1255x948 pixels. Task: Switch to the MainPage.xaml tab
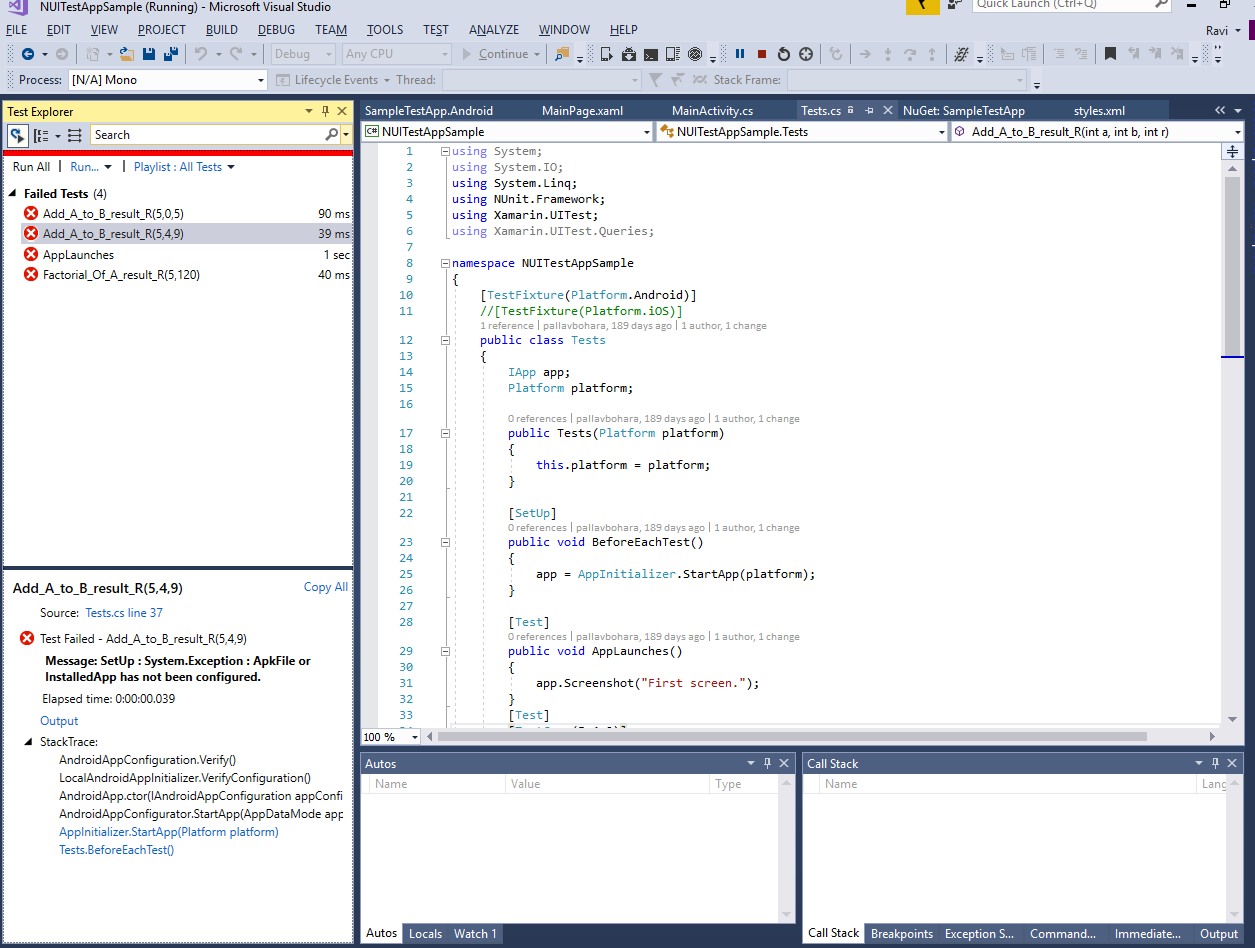pyautogui.click(x=582, y=111)
